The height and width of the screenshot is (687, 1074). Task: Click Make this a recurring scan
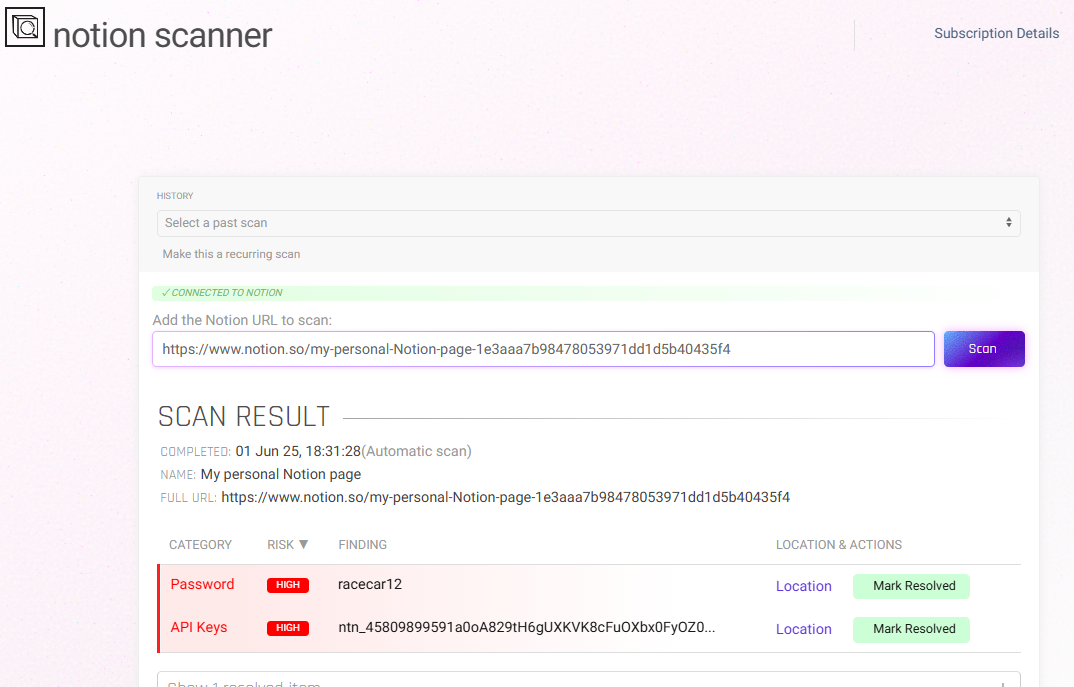tap(231, 254)
